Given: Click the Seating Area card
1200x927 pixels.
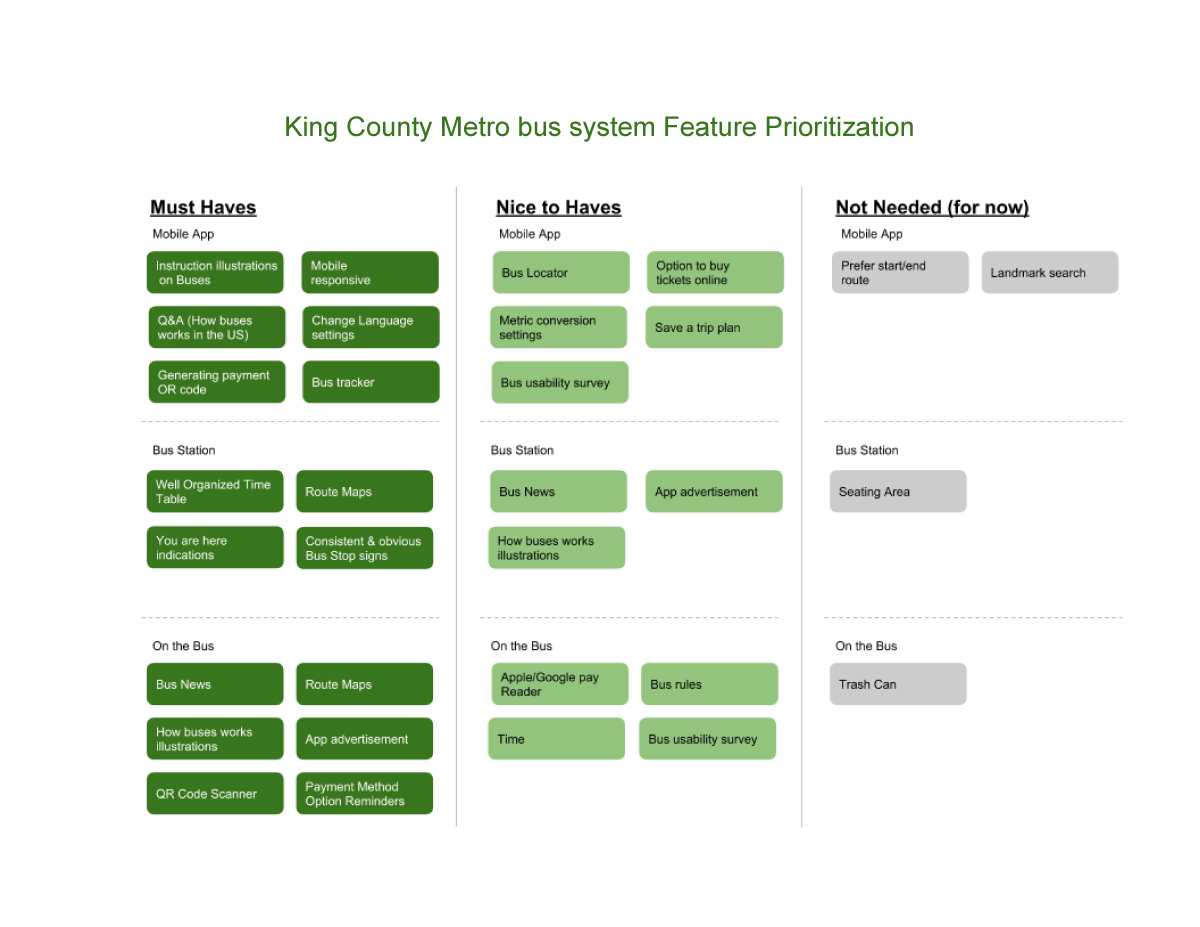Looking at the screenshot, I should click(x=898, y=491).
